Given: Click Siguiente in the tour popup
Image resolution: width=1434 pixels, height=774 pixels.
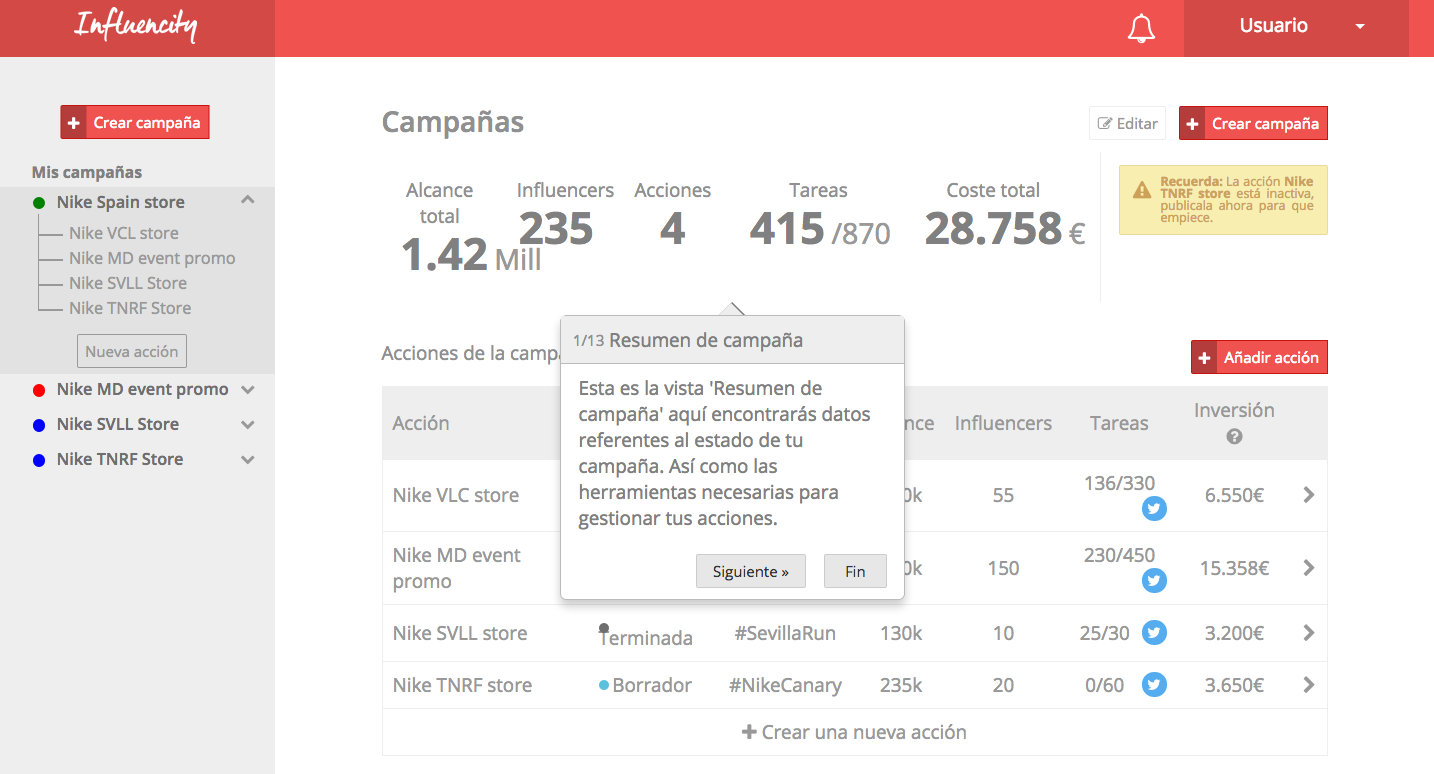Looking at the screenshot, I should point(750,571).
